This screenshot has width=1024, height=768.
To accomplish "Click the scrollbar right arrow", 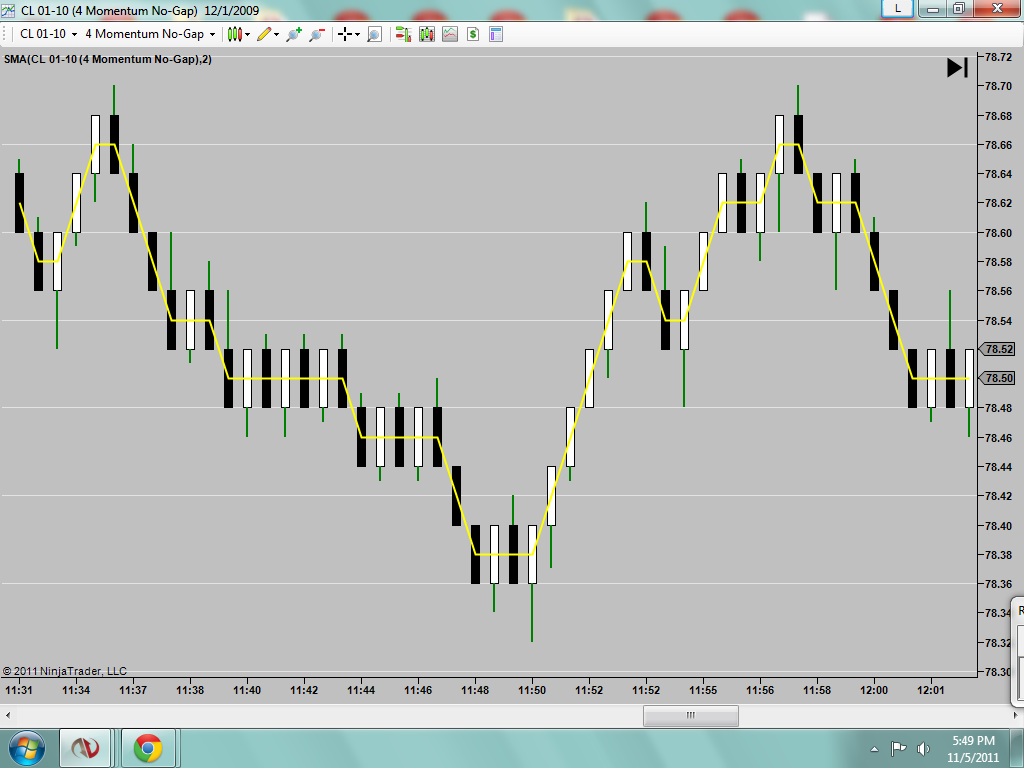I will [1016, 716].
